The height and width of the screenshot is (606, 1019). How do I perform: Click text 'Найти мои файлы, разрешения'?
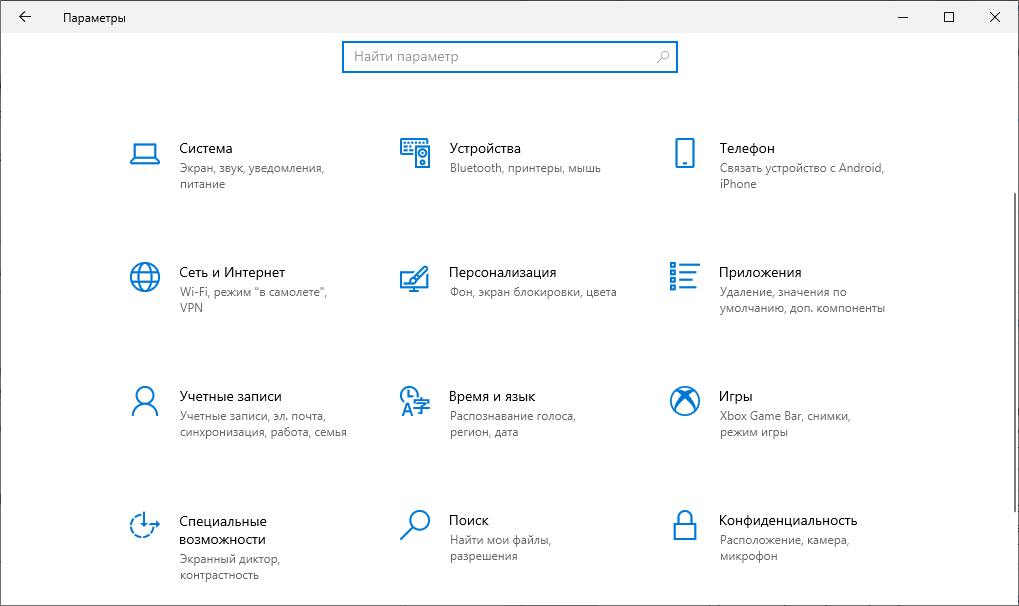(x=500, y=548)
